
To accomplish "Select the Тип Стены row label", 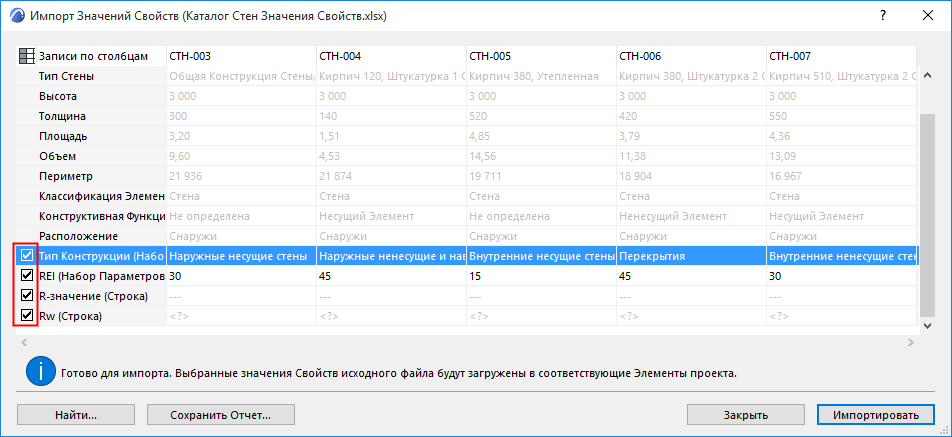I will pyautogui.click(x=66, y=76).
